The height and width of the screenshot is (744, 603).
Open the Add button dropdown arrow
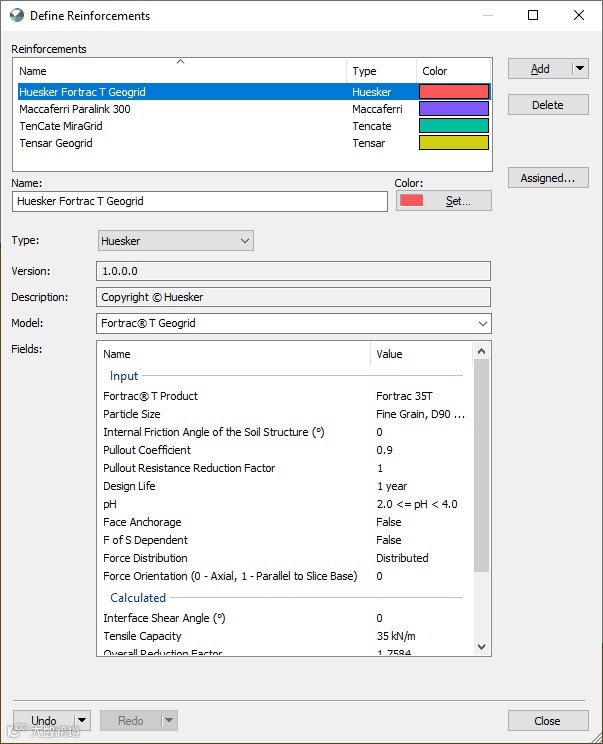(x=580, y=69)
